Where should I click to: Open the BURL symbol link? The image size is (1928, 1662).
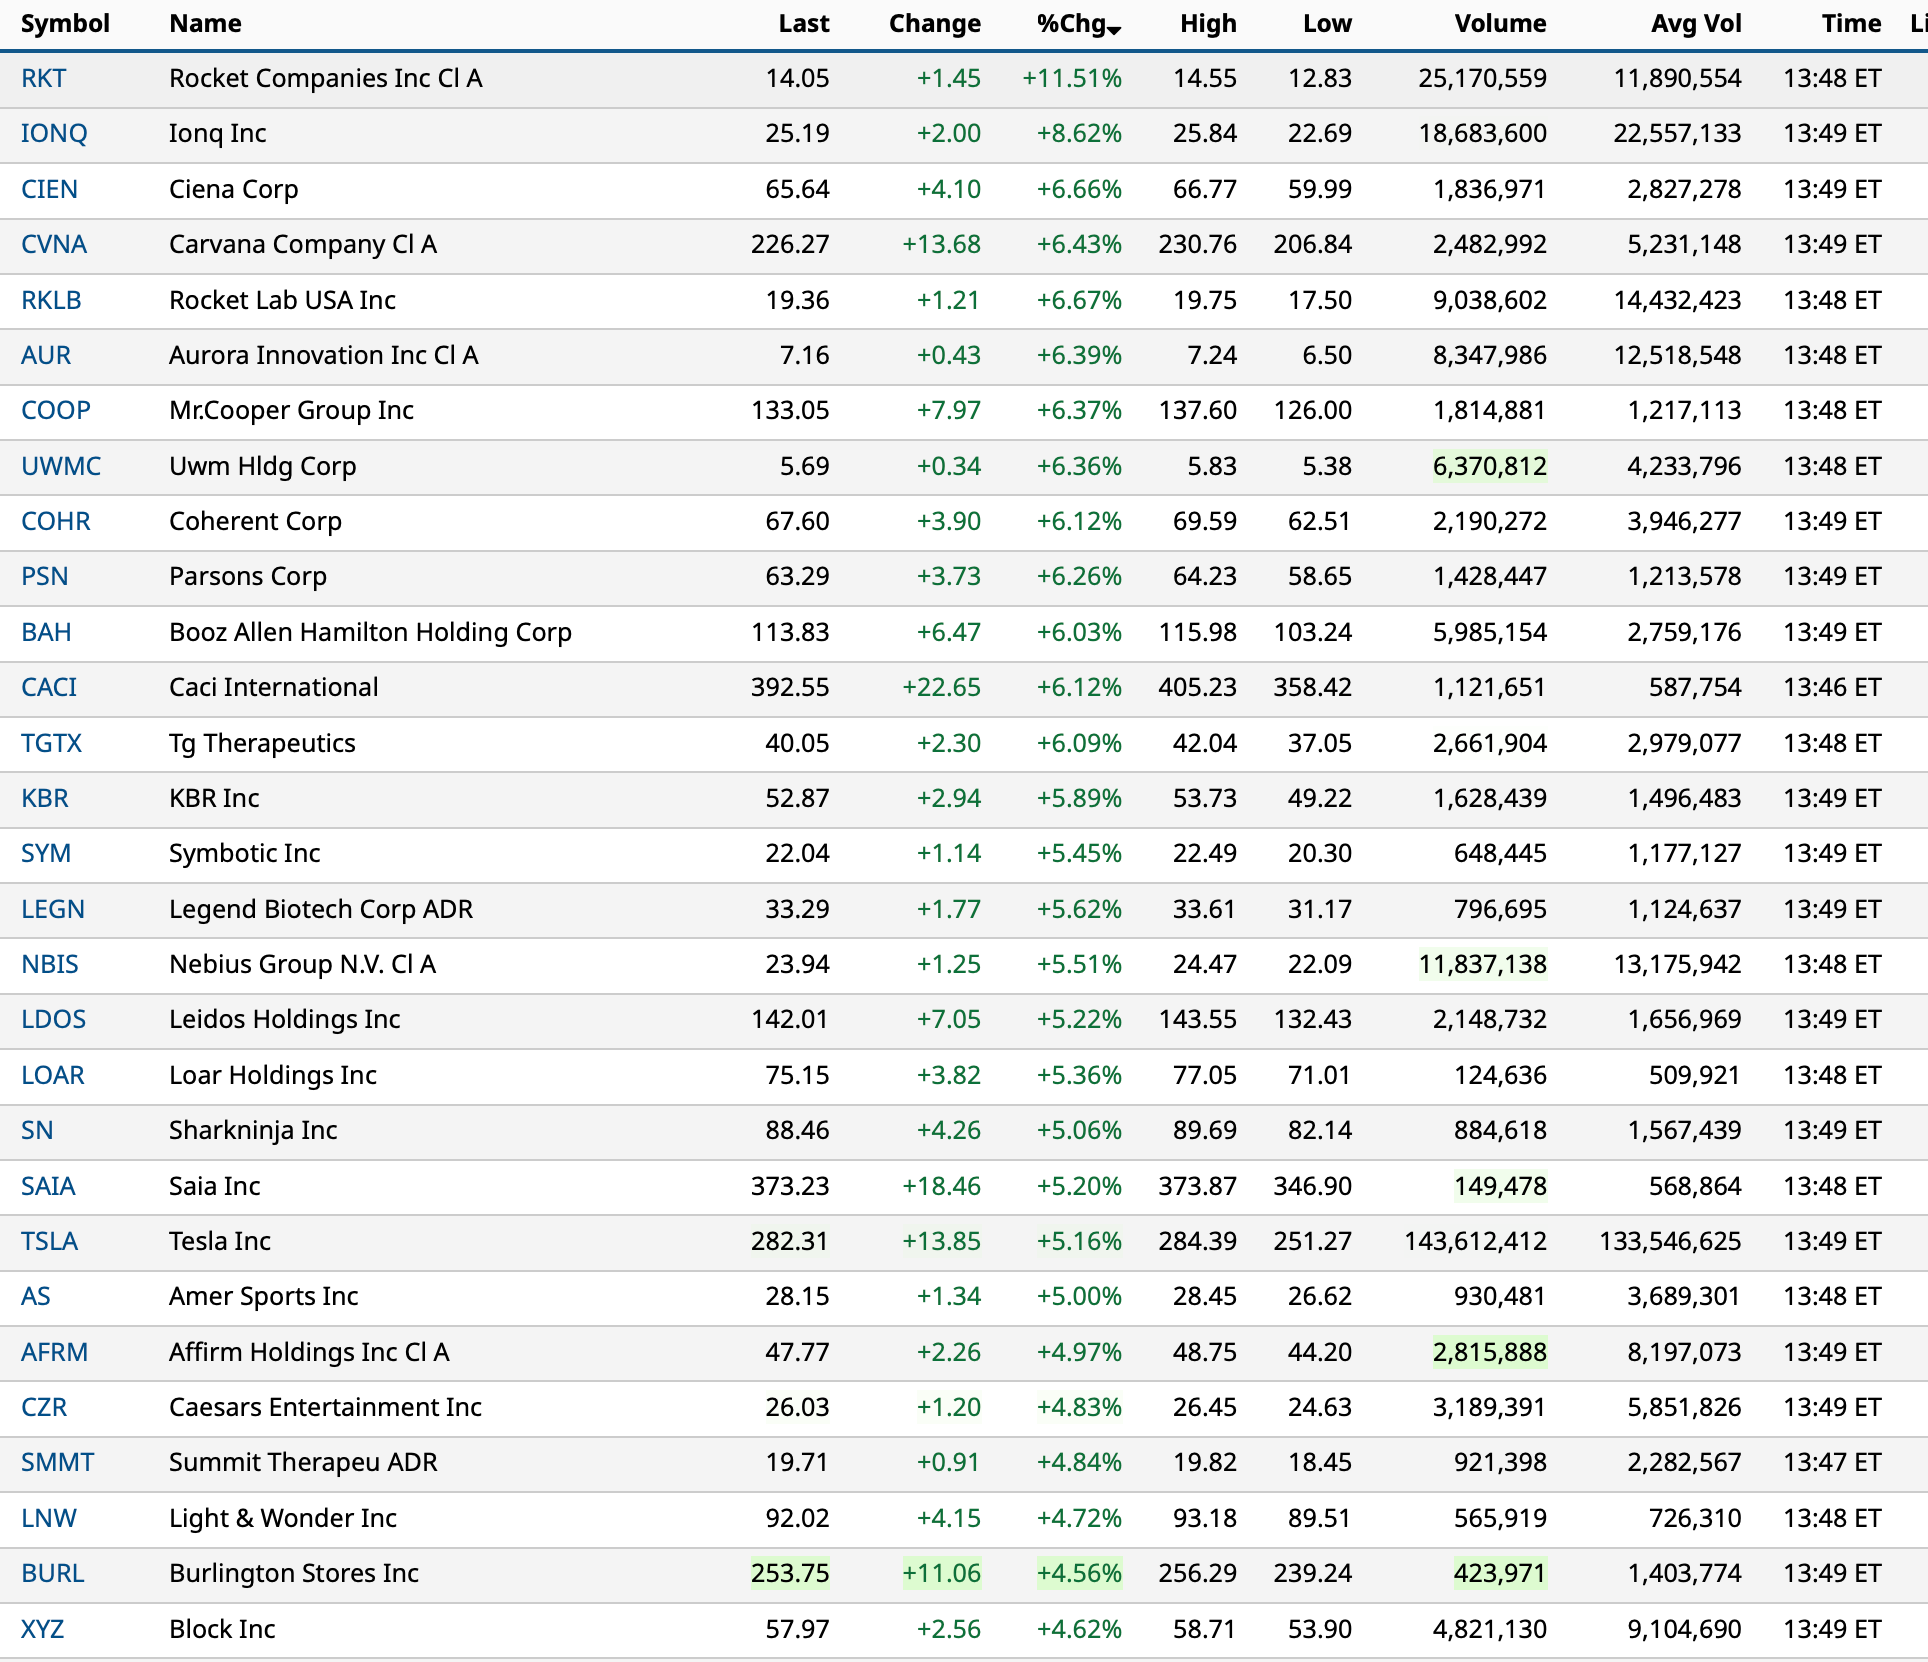coord(53,1574)
